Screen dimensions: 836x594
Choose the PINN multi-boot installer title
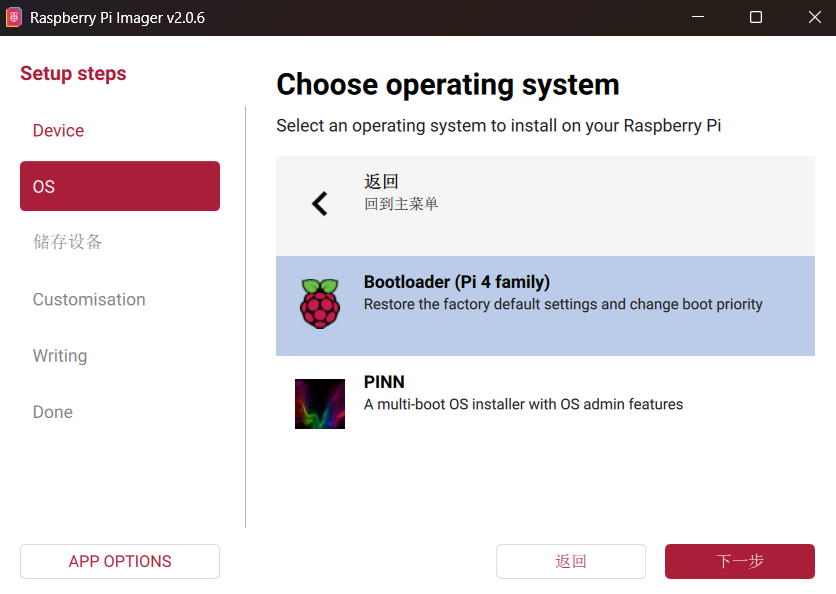point(384,382)
